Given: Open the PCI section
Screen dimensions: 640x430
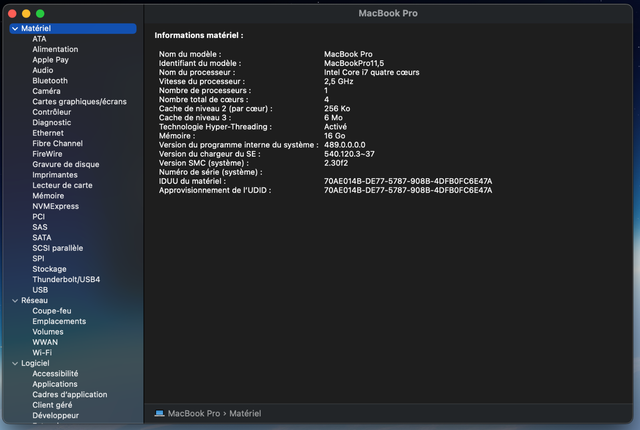Looking at the screenshot, I should point(39,217).
